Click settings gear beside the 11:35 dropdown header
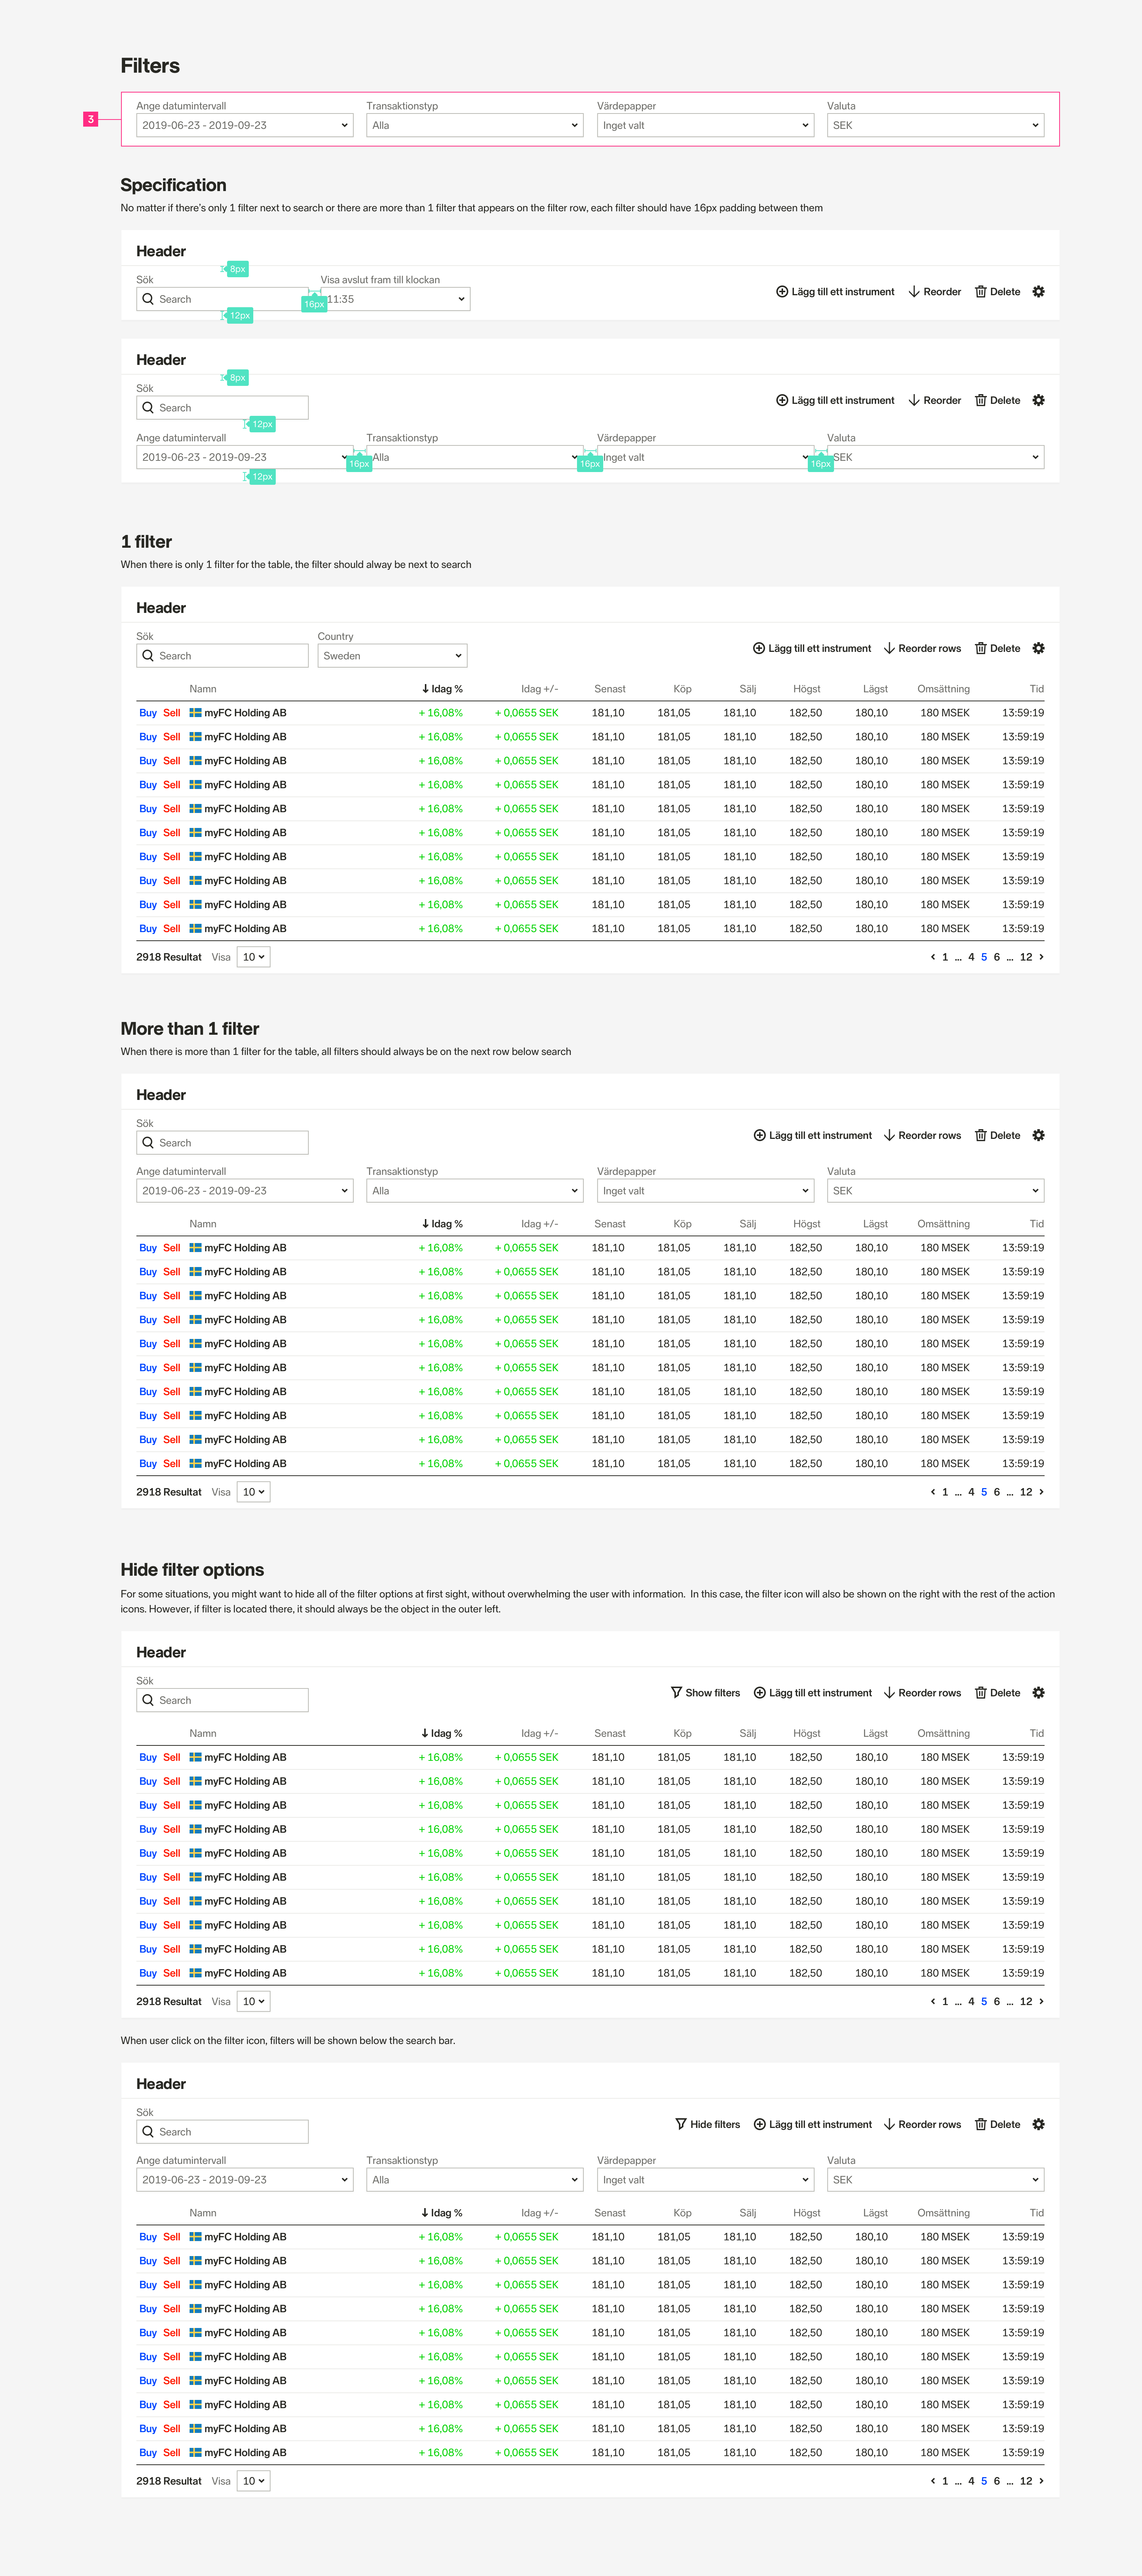Image resolution: width=1142 pixels, height=2576 pixels. pos(1038,292)
